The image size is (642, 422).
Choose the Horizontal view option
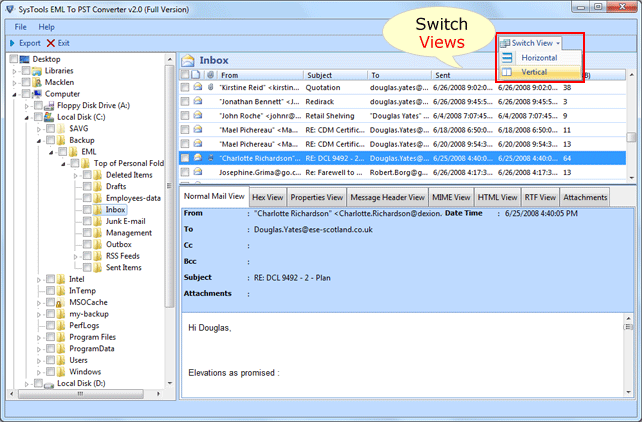tap(539, 58)
